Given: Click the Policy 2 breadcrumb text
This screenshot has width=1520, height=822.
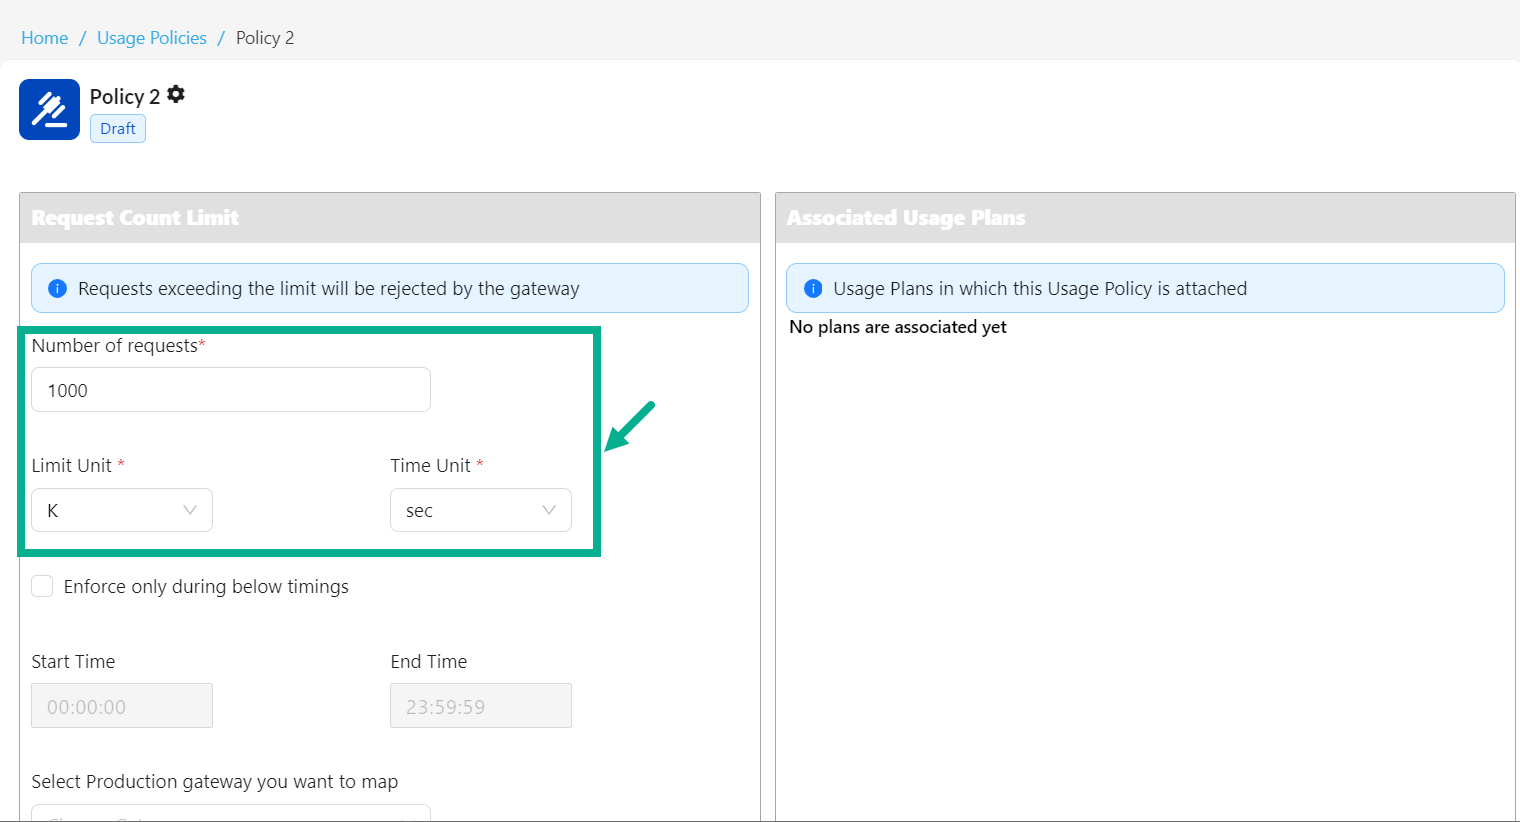Looking at the screenshot, I should tap(265, 38).
